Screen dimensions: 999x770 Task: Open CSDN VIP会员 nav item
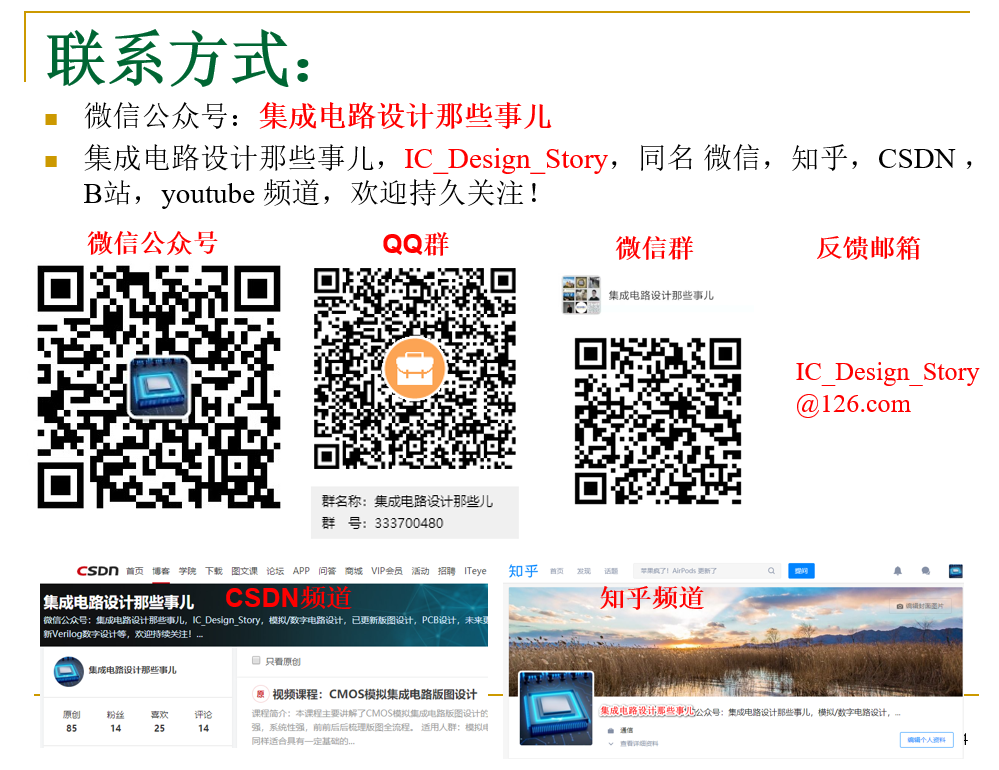(x=387, y=571)
